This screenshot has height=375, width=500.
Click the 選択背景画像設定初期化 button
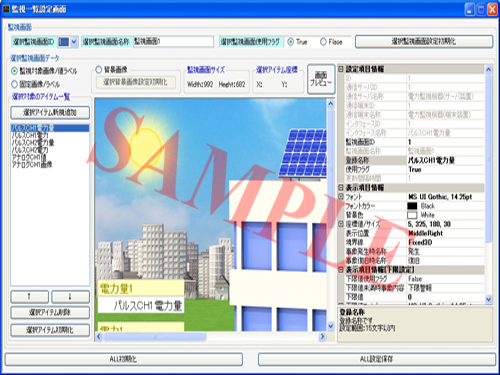[136, 82]
